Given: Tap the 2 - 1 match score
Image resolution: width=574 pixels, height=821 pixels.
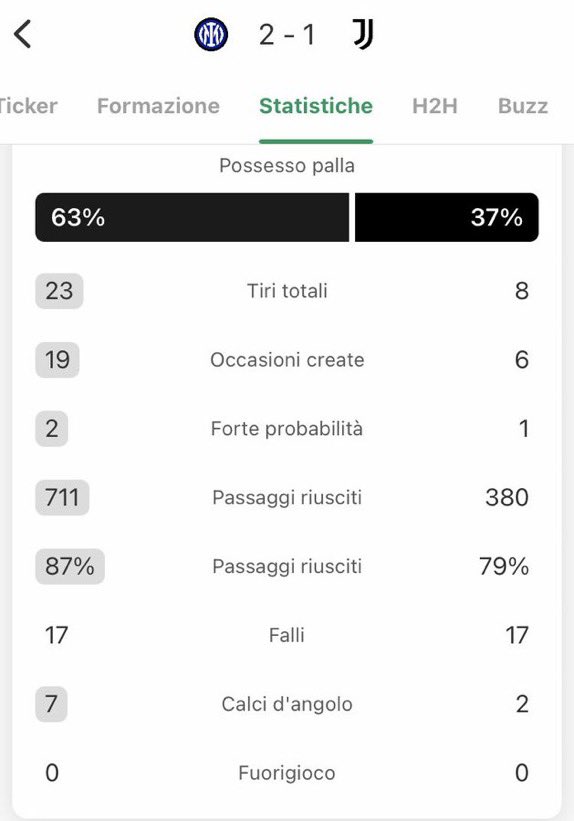Looking at the screenshot, I should (287, 35).
